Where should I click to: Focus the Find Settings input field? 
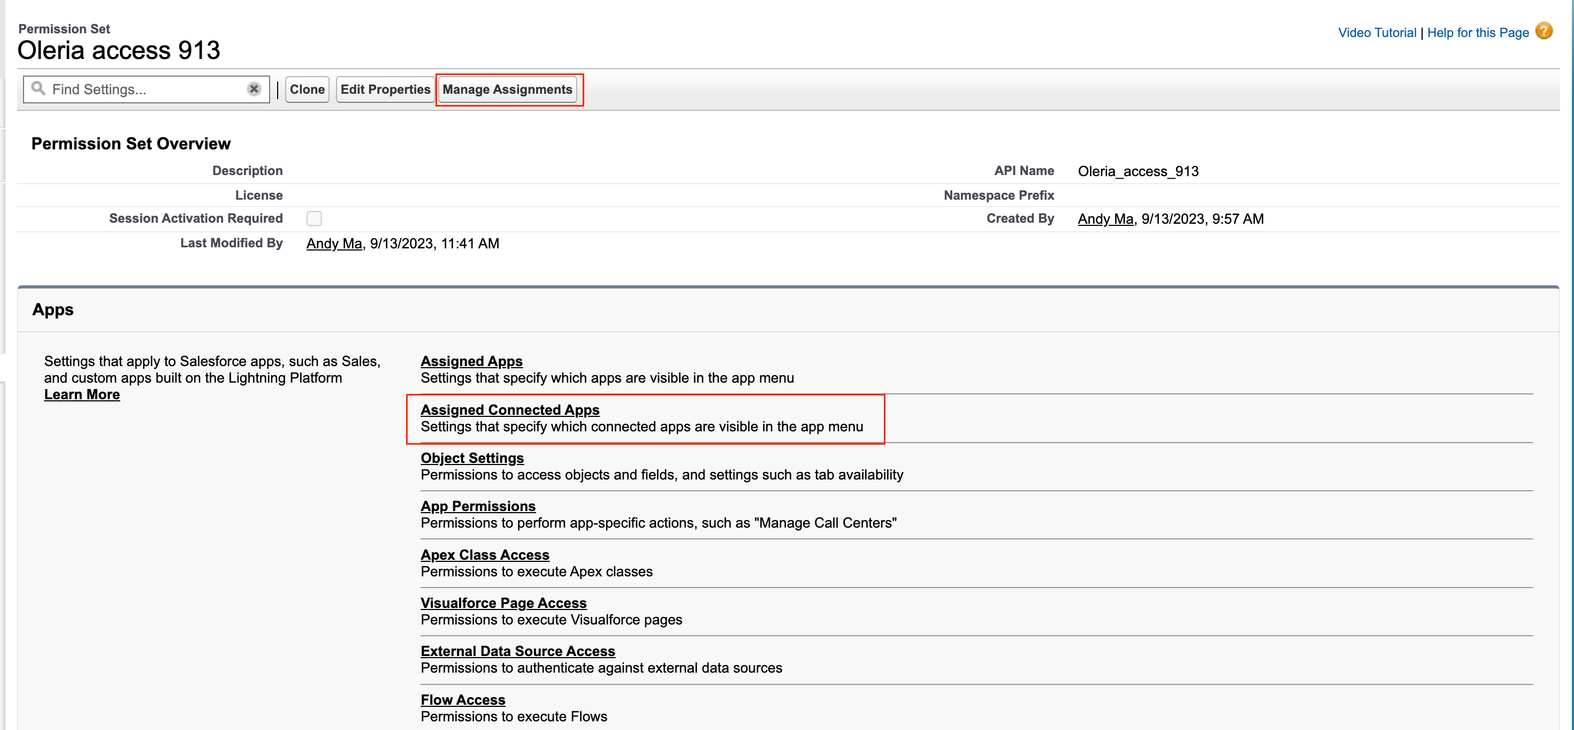tap(146, 89)
